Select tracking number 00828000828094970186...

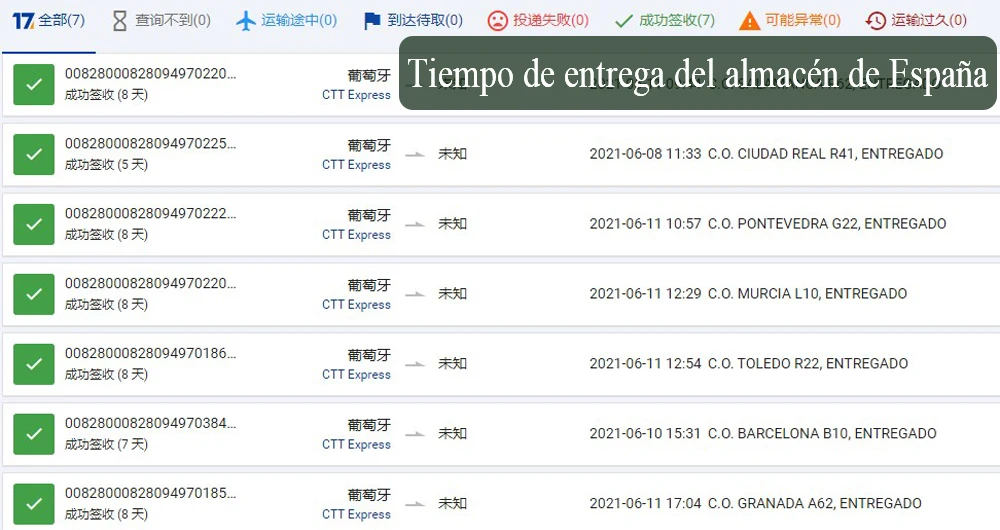tap(151, 353)
